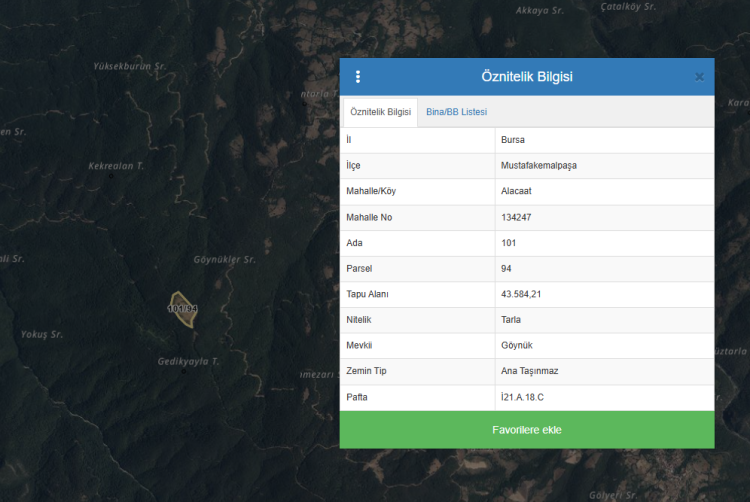Select the Pafta value İ21.A.18.C
This screenshot has width=750, height=502.
(x=522, y=398)
